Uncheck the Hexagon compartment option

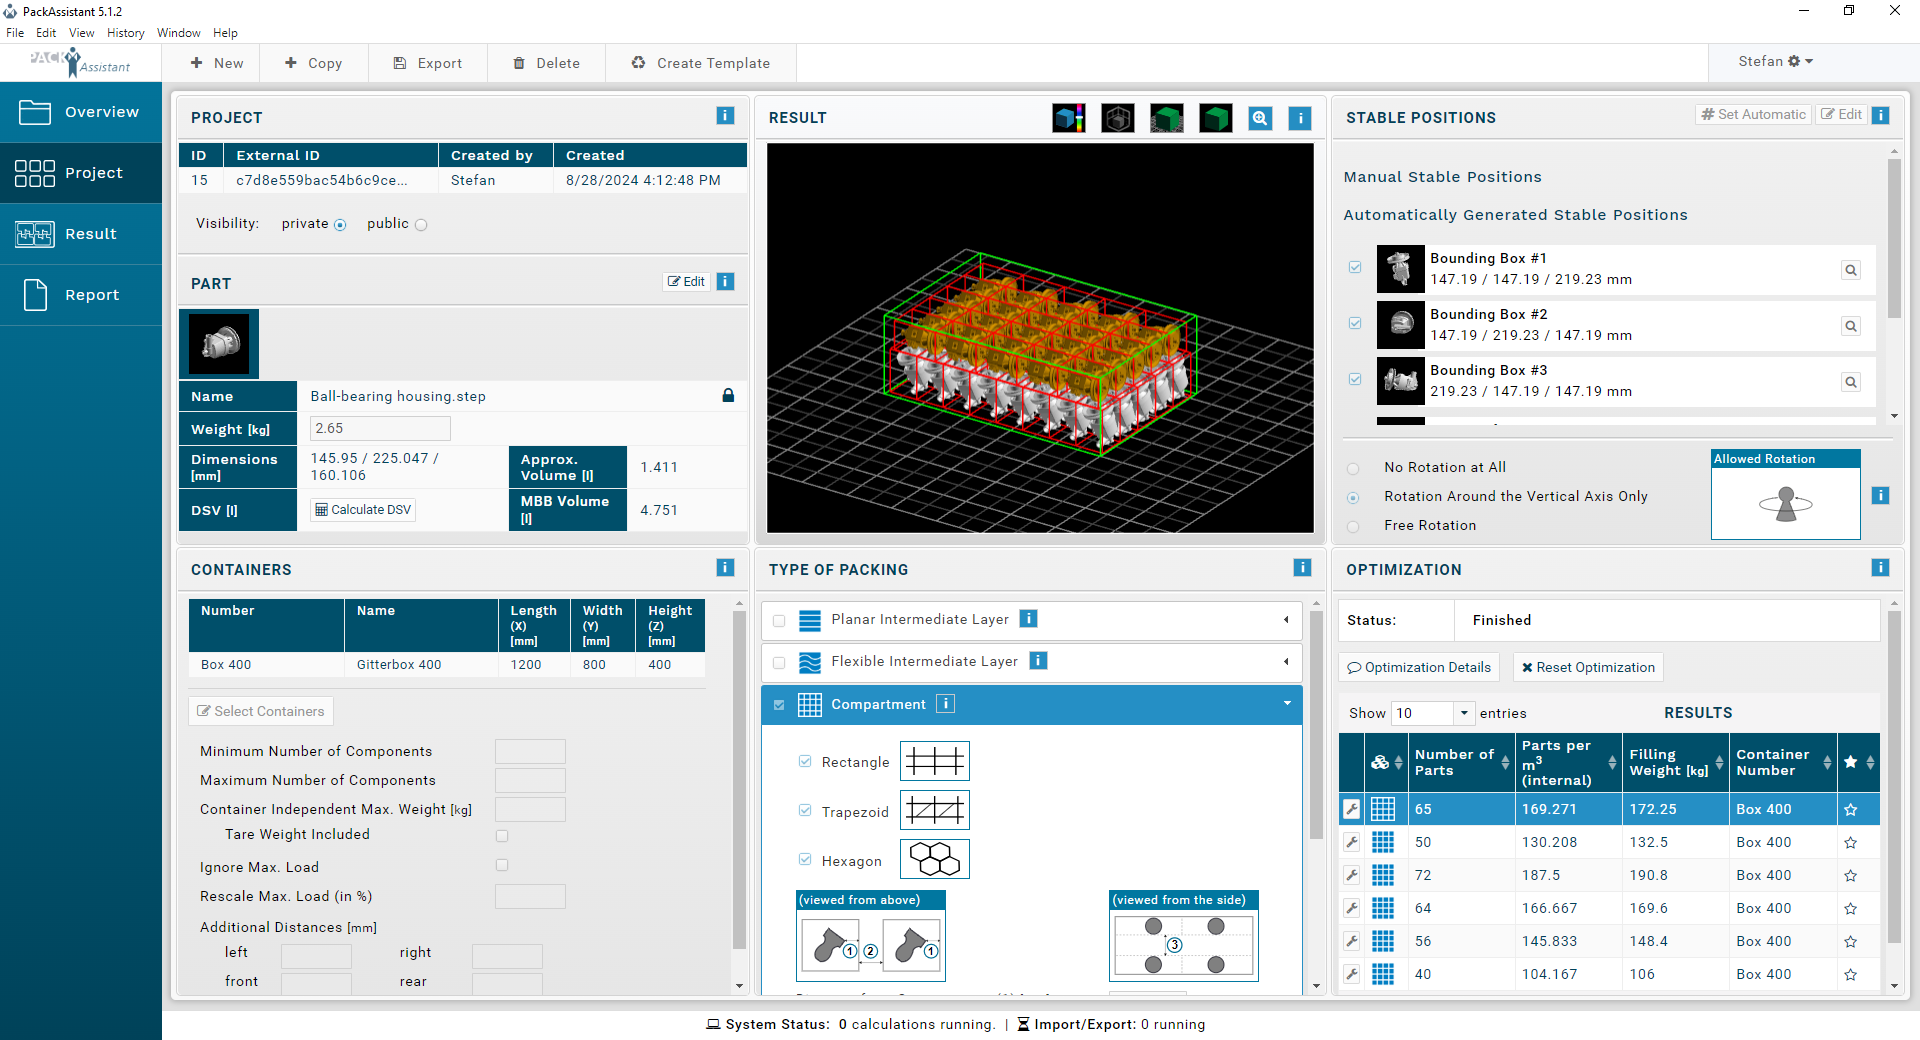click(x=805, y=859)
